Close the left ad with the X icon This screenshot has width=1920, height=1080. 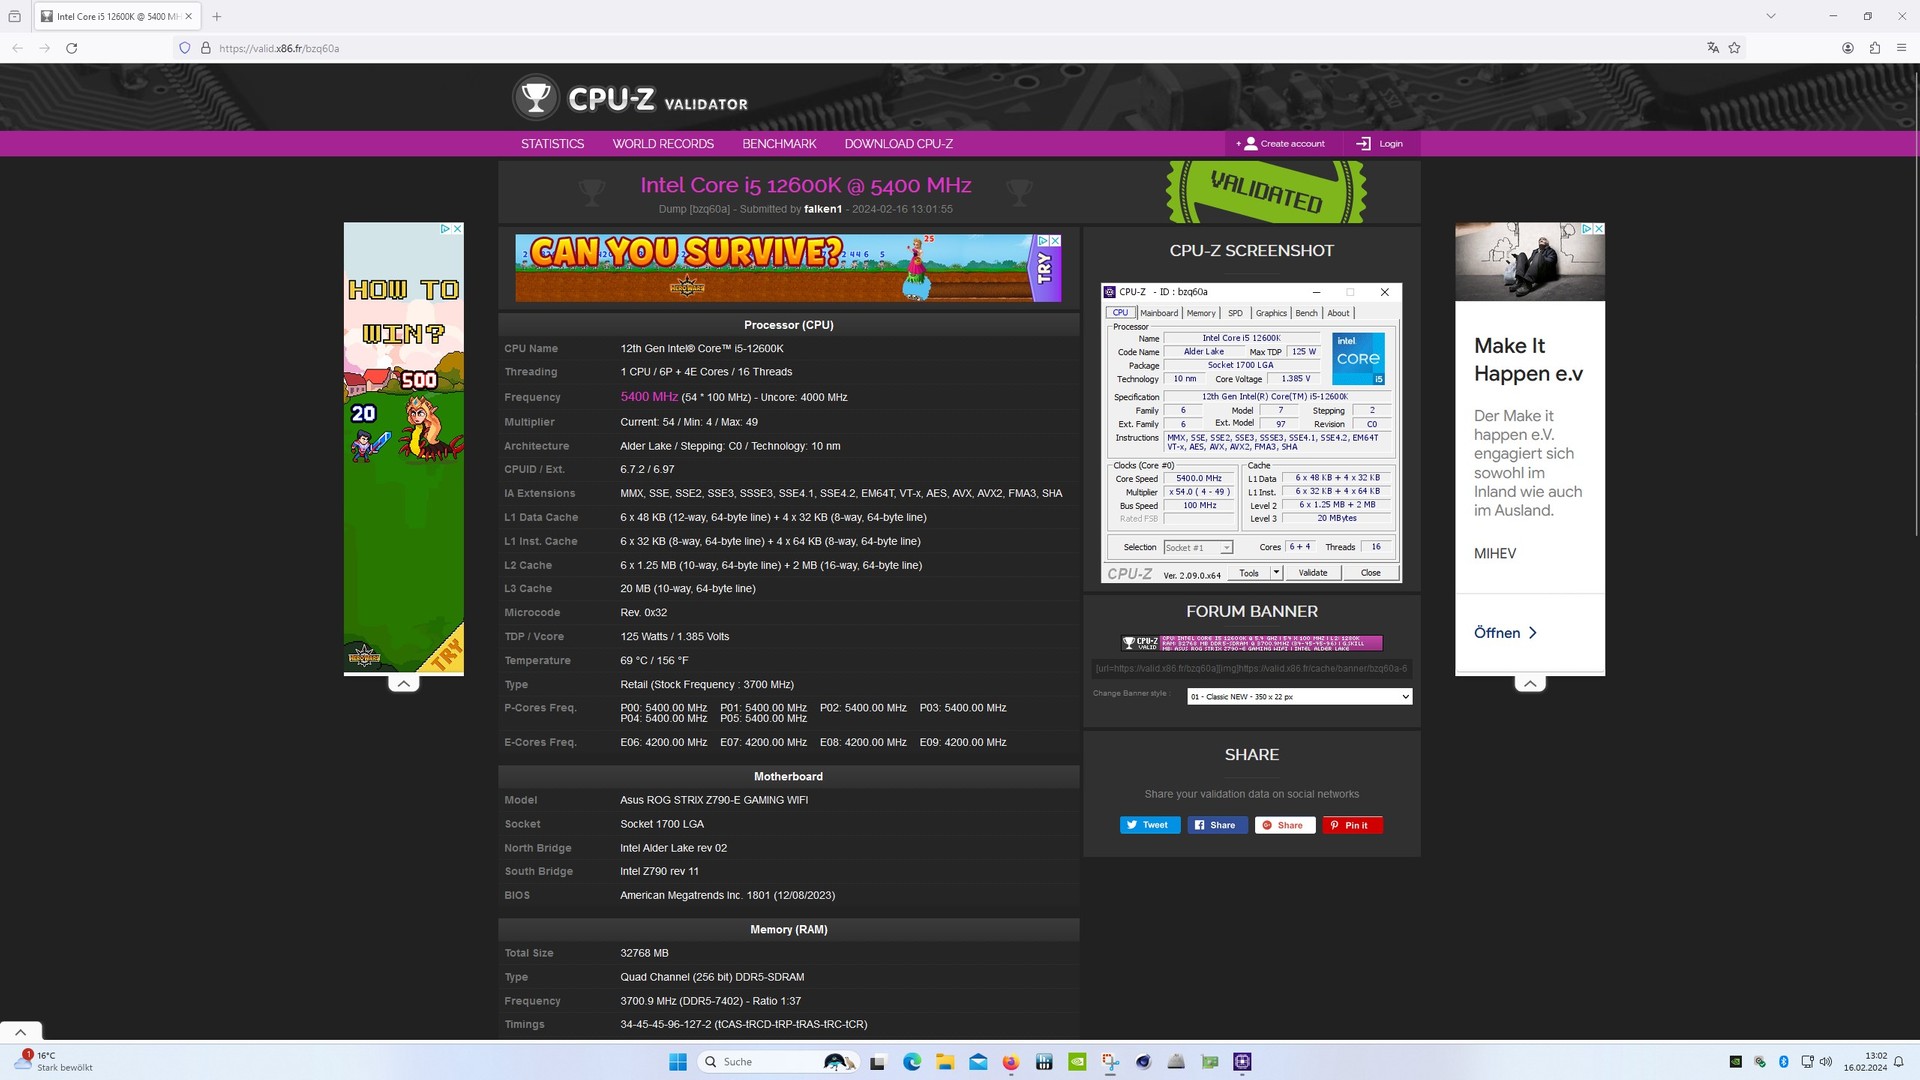[x=458, y=229]
